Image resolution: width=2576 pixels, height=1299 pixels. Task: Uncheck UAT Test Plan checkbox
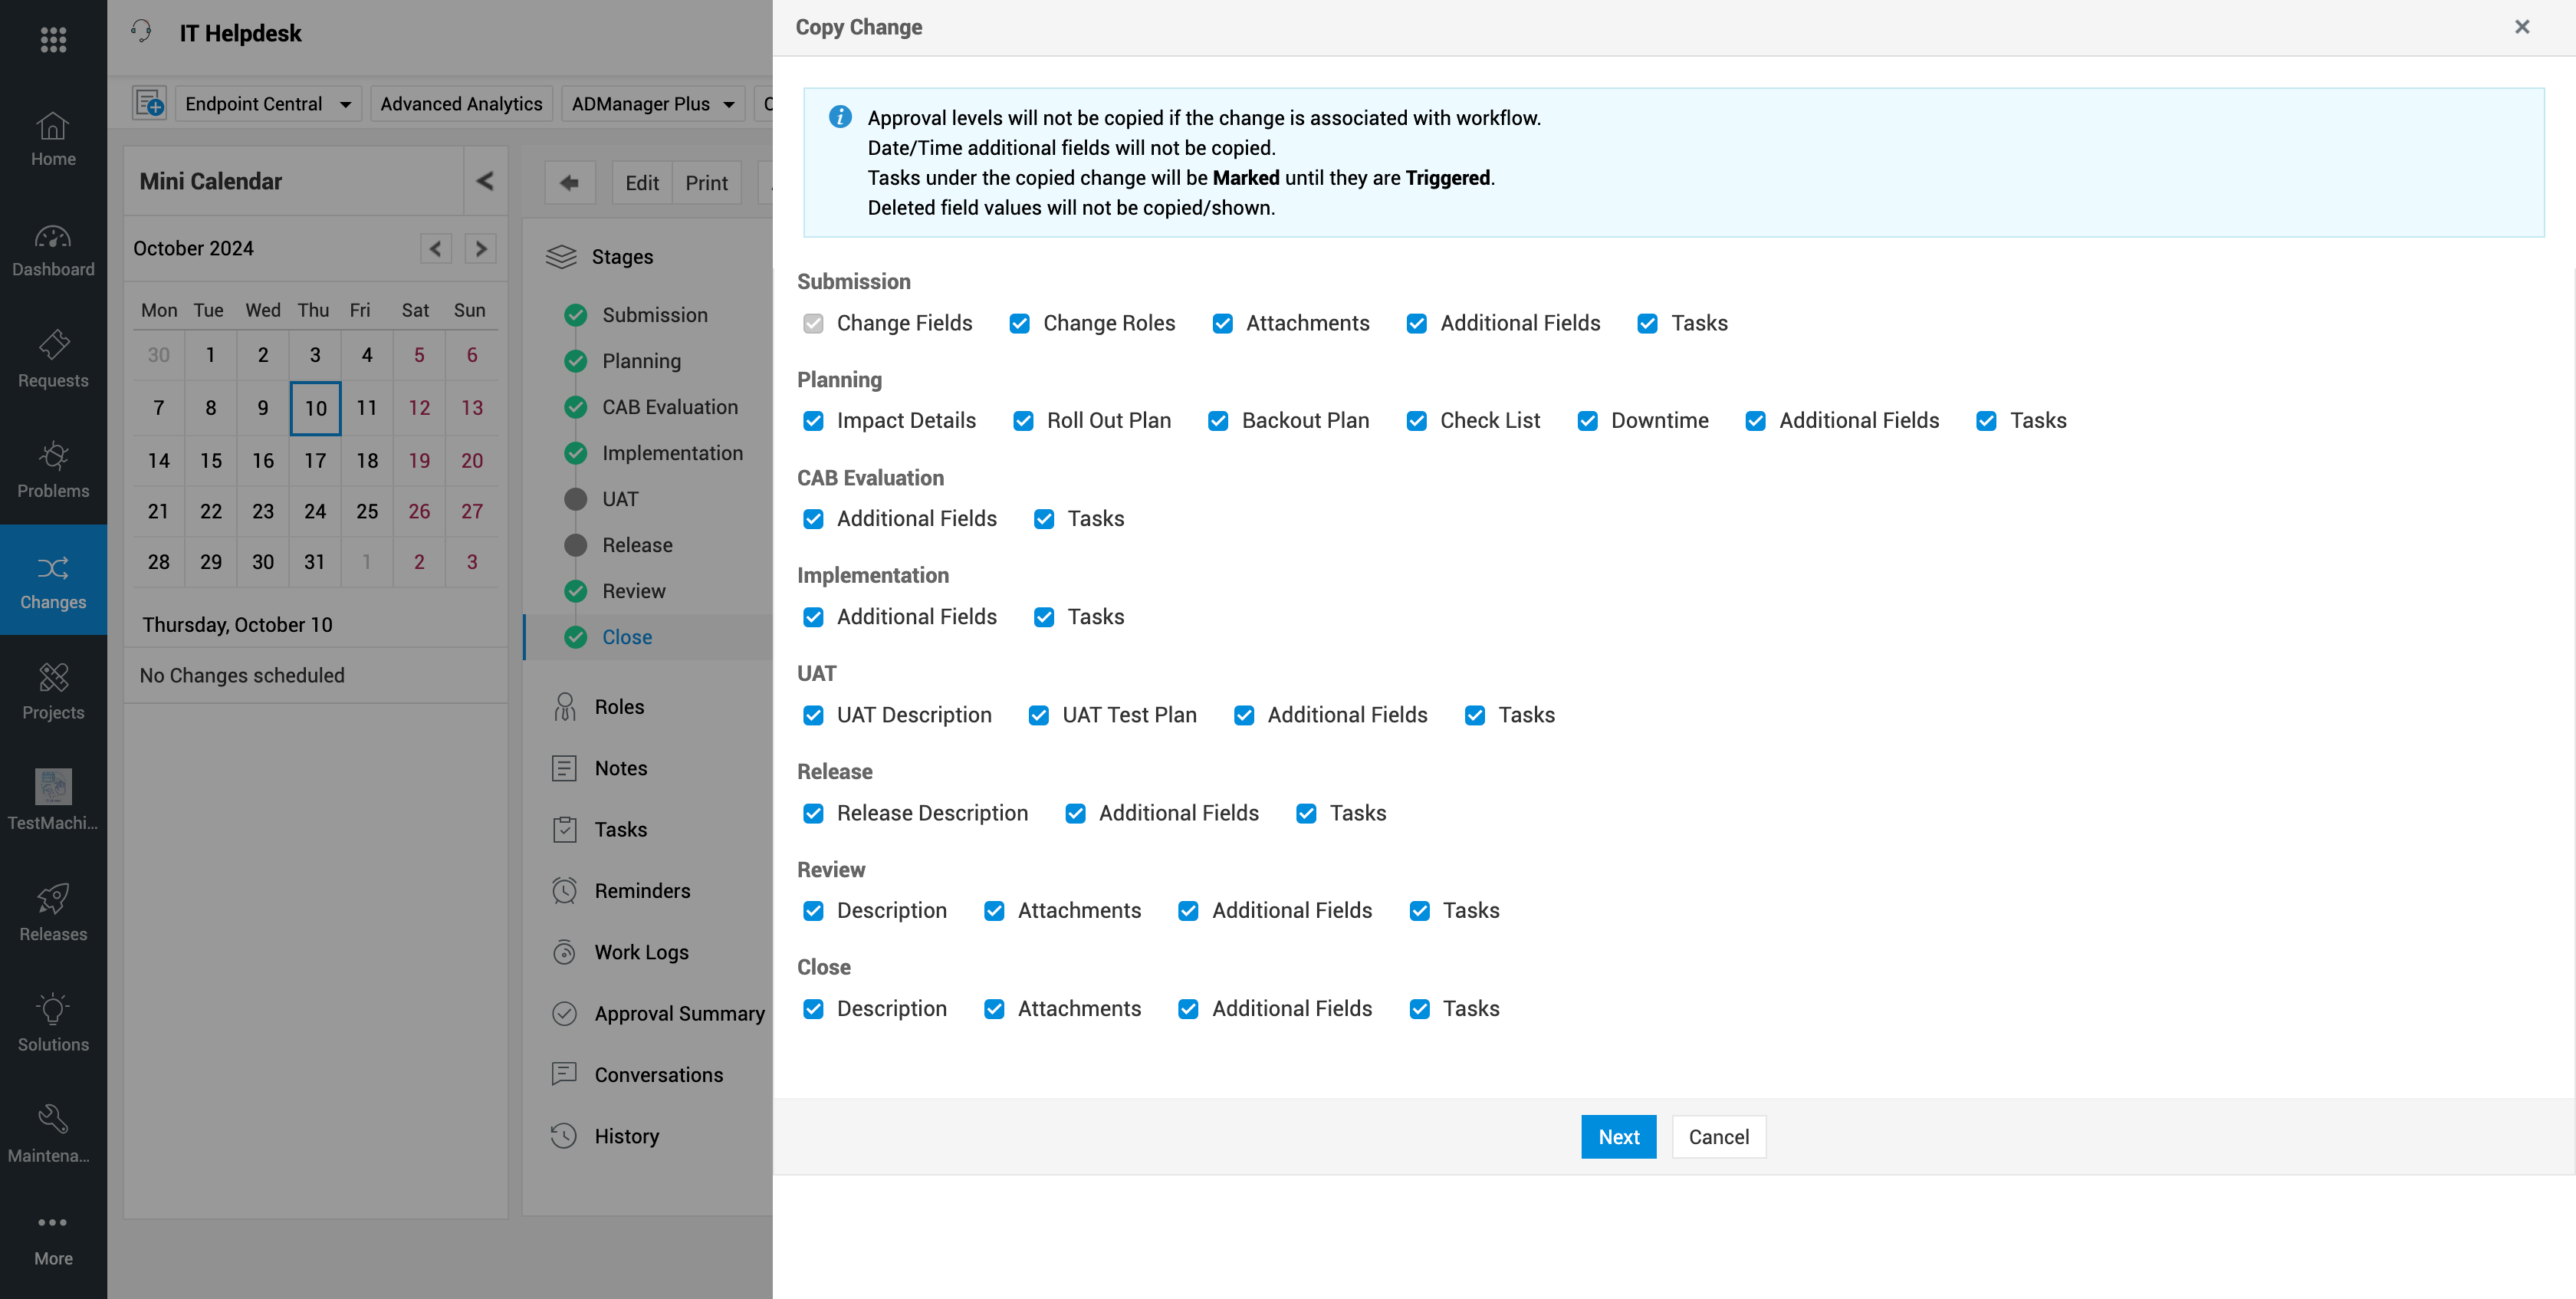pyautogui.click(x=1038, y=715)
